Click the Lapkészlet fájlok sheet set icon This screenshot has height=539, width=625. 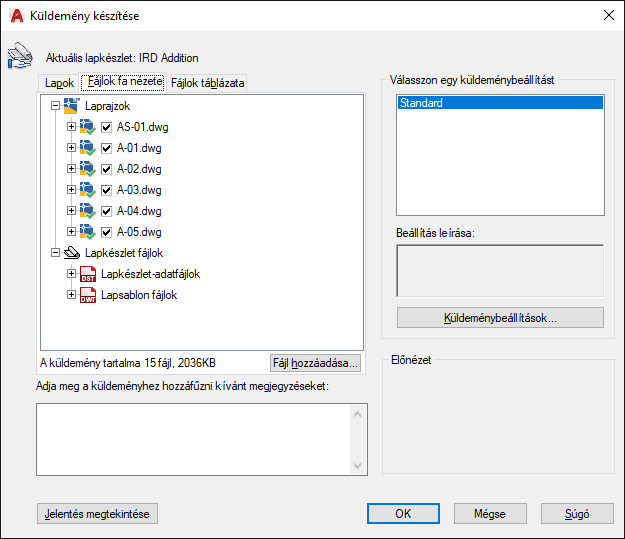[x=72, y=253]
